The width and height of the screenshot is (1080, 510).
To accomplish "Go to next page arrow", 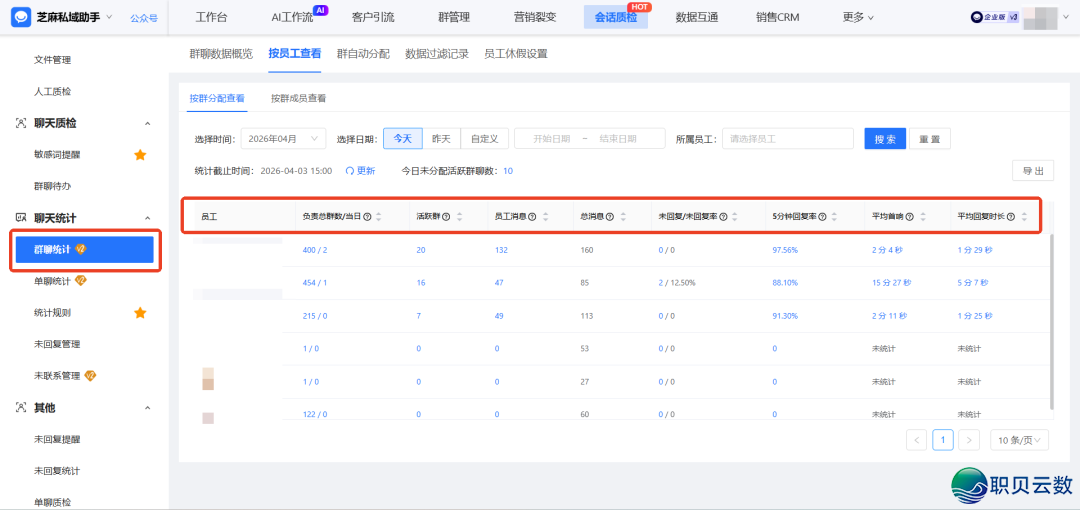I will pyautogui.click(x=969, y=440).
